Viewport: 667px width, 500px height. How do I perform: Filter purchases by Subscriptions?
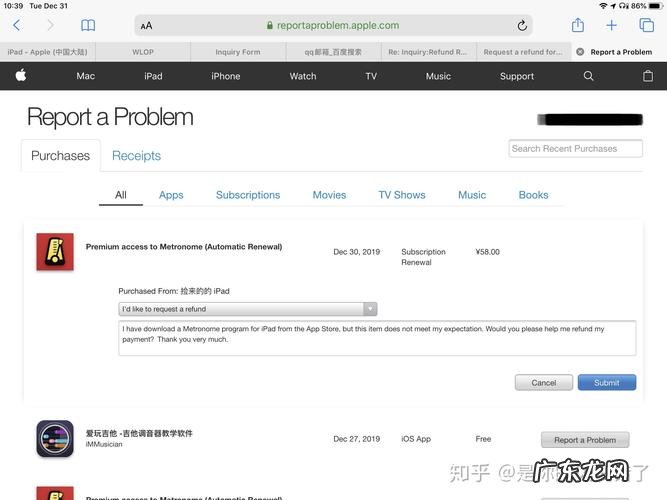click(x=248, y=195)
